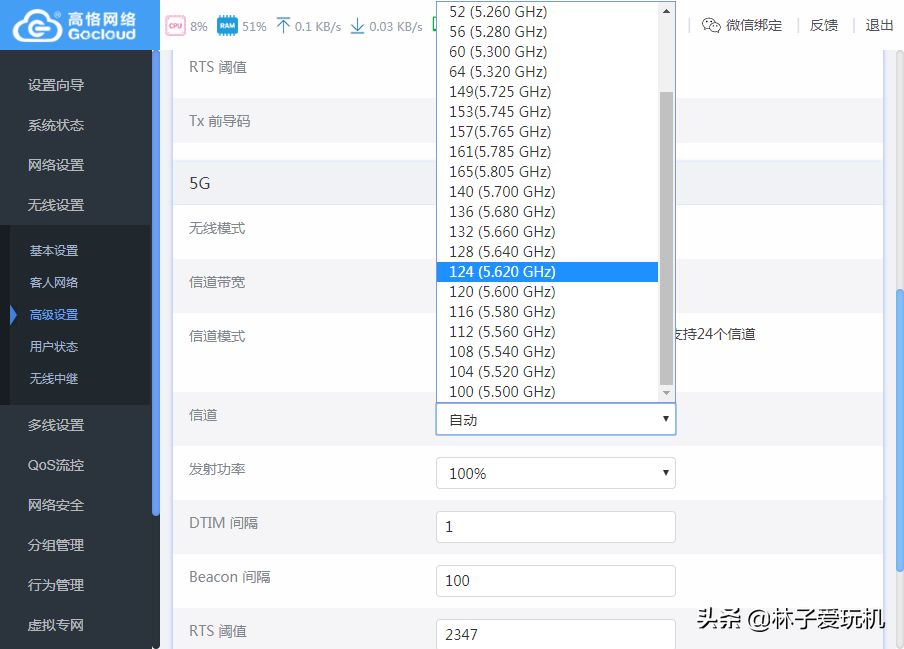Choose channel 128 (5.640 GHz)
904x649 pixels.
pos(547,251)
